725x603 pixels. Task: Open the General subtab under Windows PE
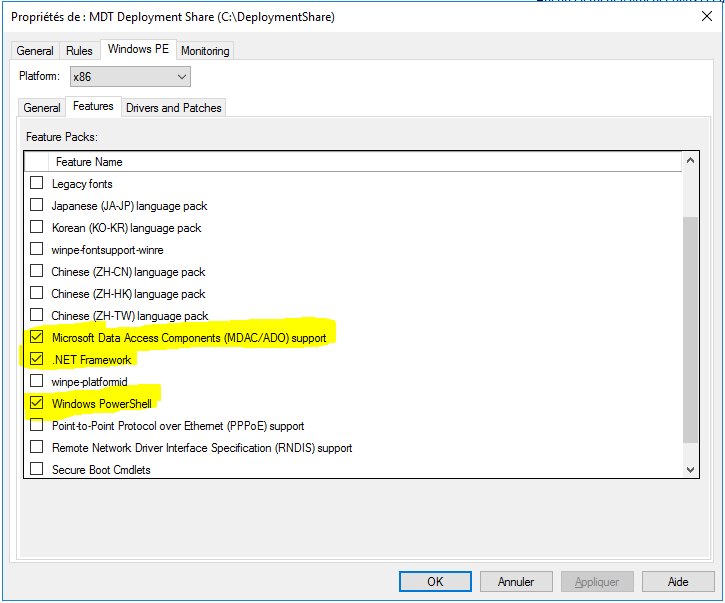[x=42, y=108]
